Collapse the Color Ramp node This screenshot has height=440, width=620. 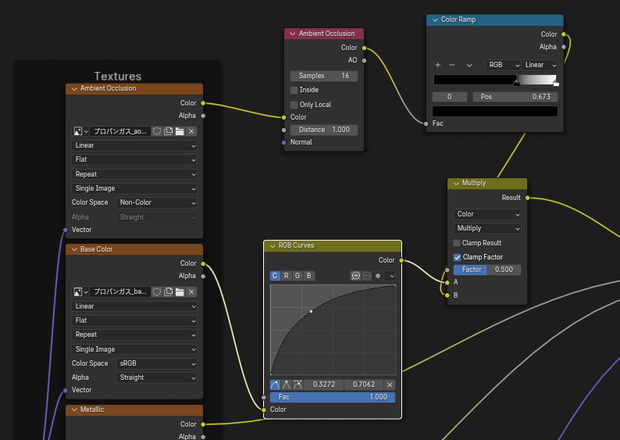click(x=435, y=20)
